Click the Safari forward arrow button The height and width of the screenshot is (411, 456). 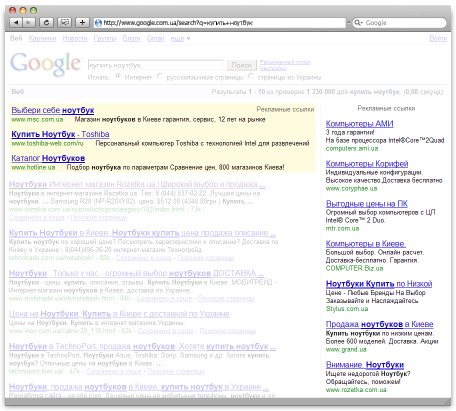tap(29, 23)
